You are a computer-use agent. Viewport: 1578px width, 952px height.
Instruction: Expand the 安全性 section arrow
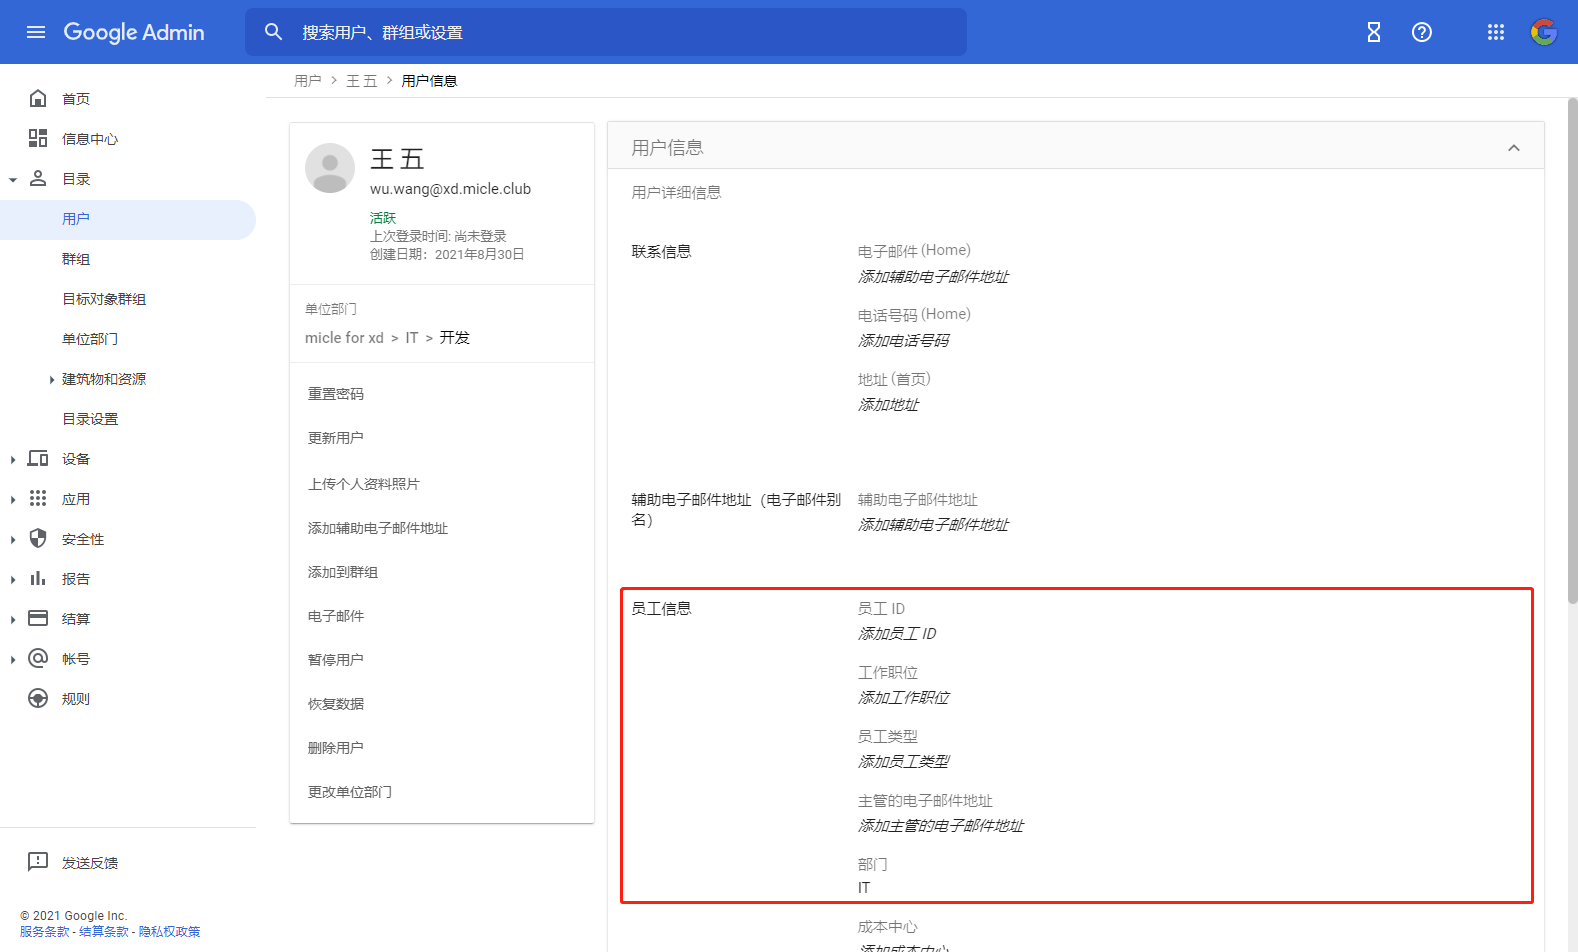(13, 539)
